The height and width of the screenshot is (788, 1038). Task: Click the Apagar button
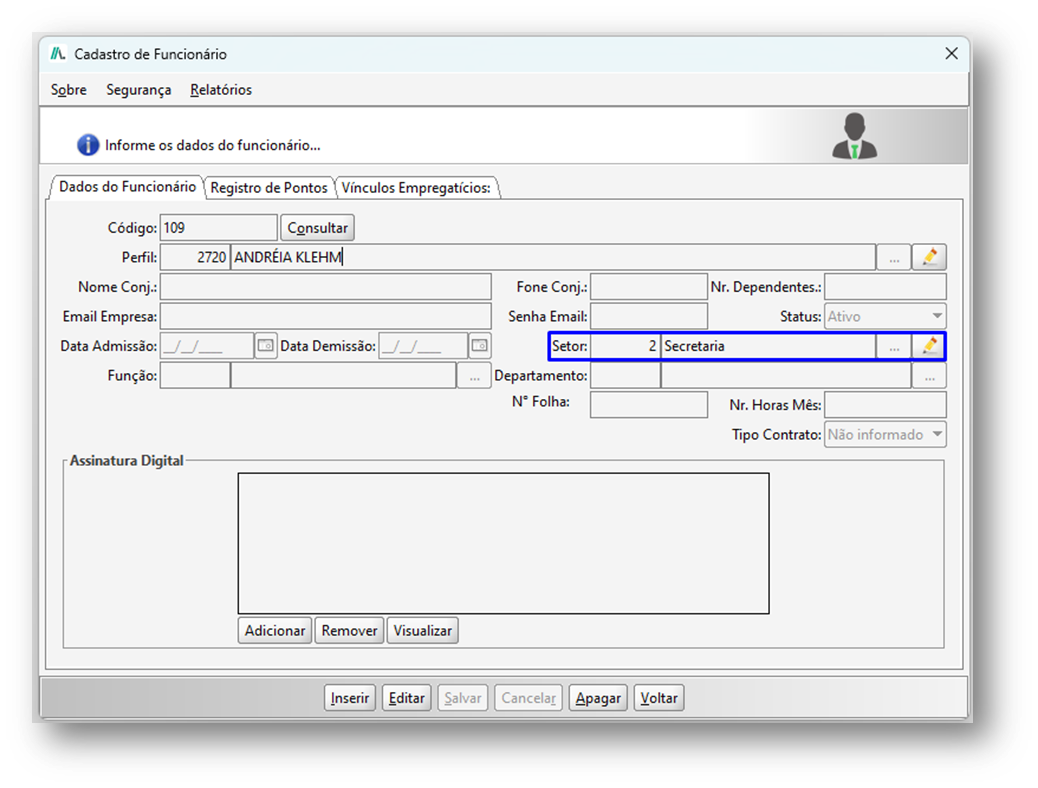point(598,698)
